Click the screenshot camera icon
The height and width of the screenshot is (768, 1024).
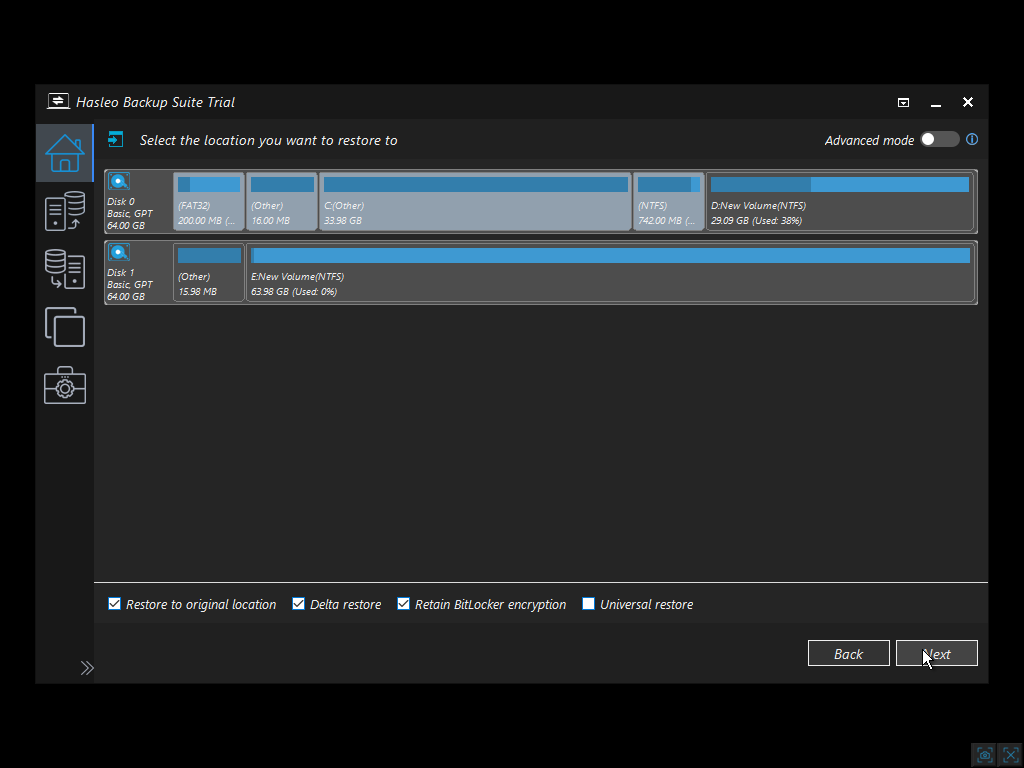click(985, 754)
